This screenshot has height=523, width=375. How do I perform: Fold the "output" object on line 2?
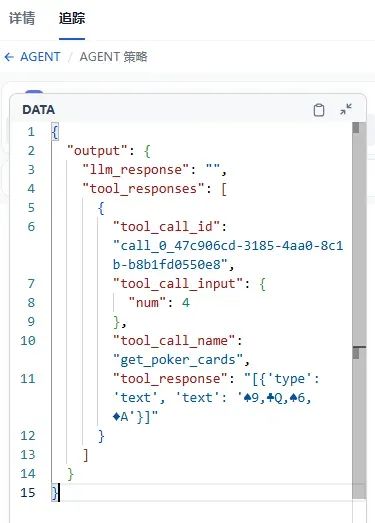[147, 151]
